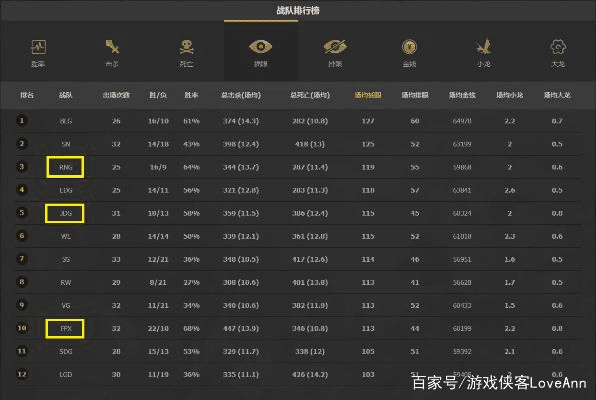Click LGD's average wards value 103
Viewport: 596px width, 400px height.
(x=368, y=375)
